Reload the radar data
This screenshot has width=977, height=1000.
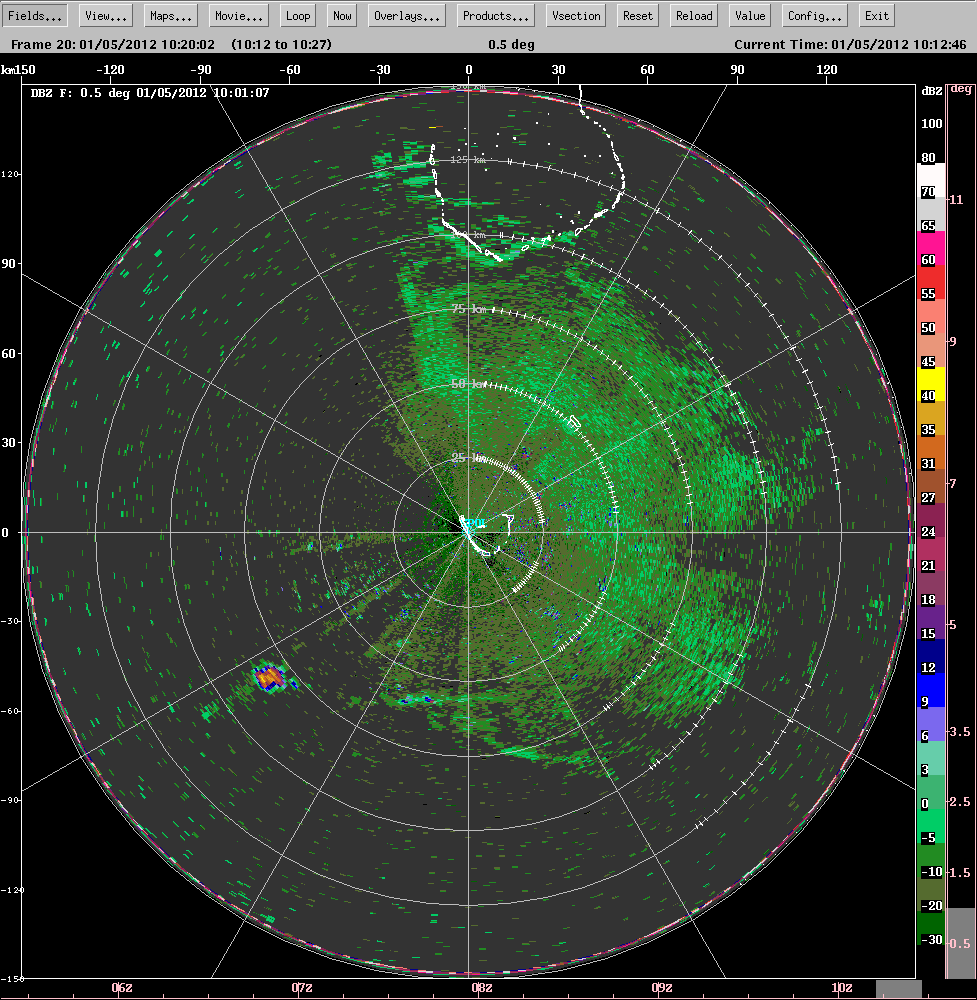[693, 15]
